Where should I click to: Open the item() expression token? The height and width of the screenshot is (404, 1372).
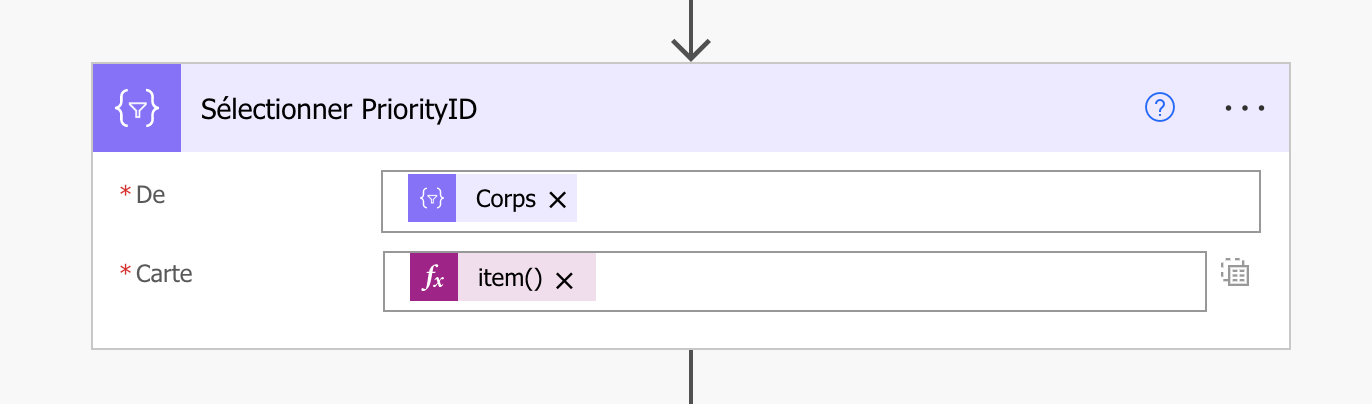tap(510, 280)
